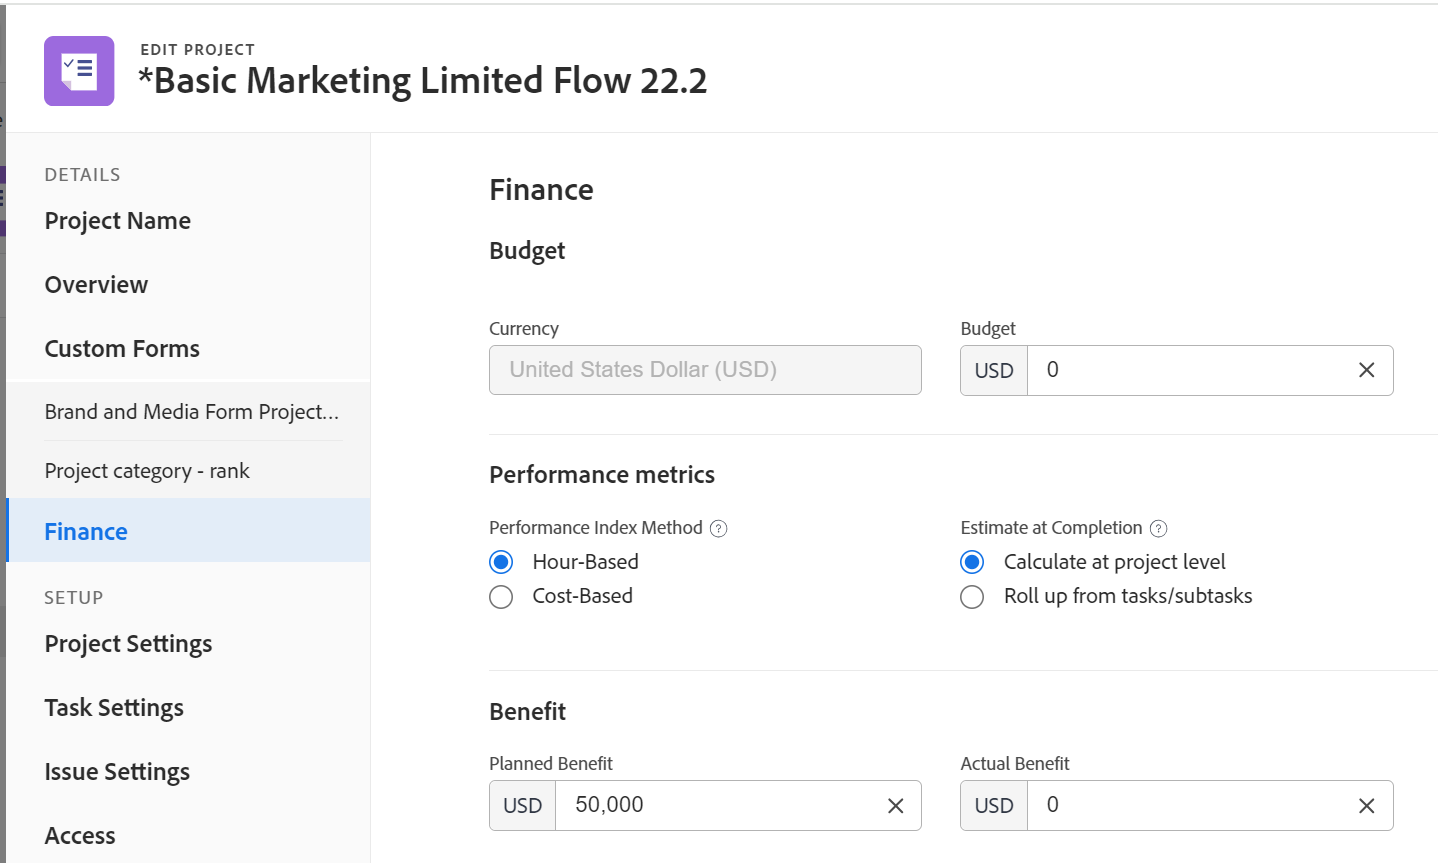The height and width of the screenshot is (863, 1438).
Task: Clear the Budget field with X icon
Action: [1366, 370]
